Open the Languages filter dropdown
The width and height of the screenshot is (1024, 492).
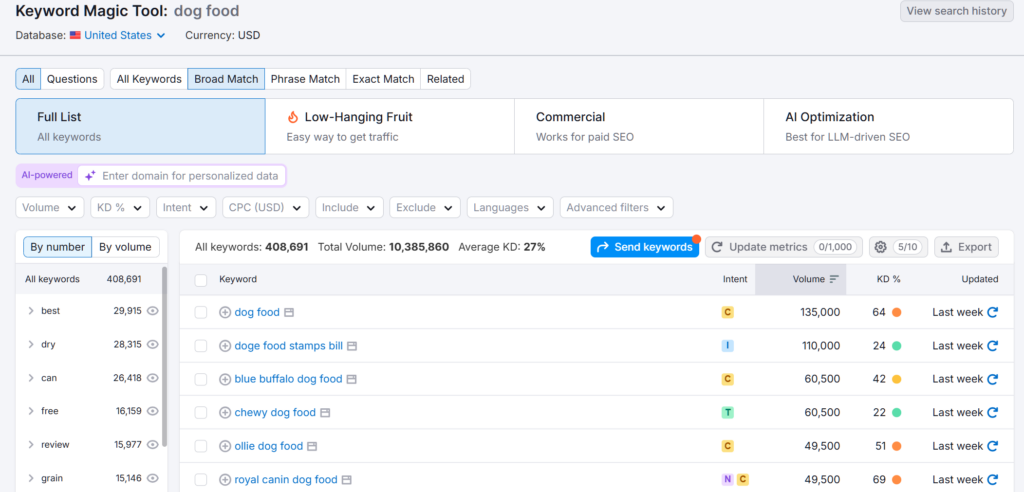click(x=510, y=208)
